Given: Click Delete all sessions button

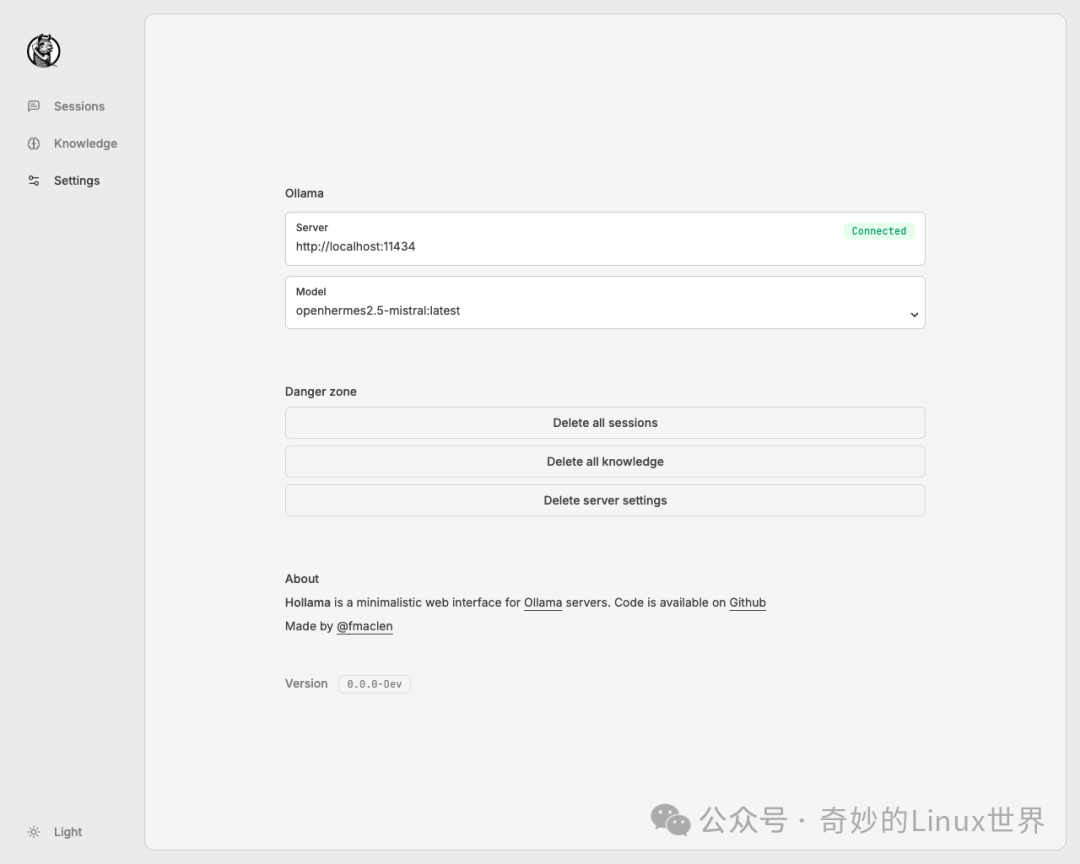Looking at the screenshot, I should click(605, 422).
